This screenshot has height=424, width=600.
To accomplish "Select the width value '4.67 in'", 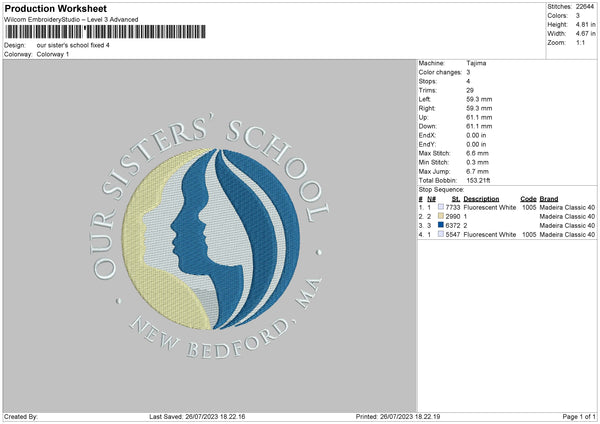I will [585, 34].
